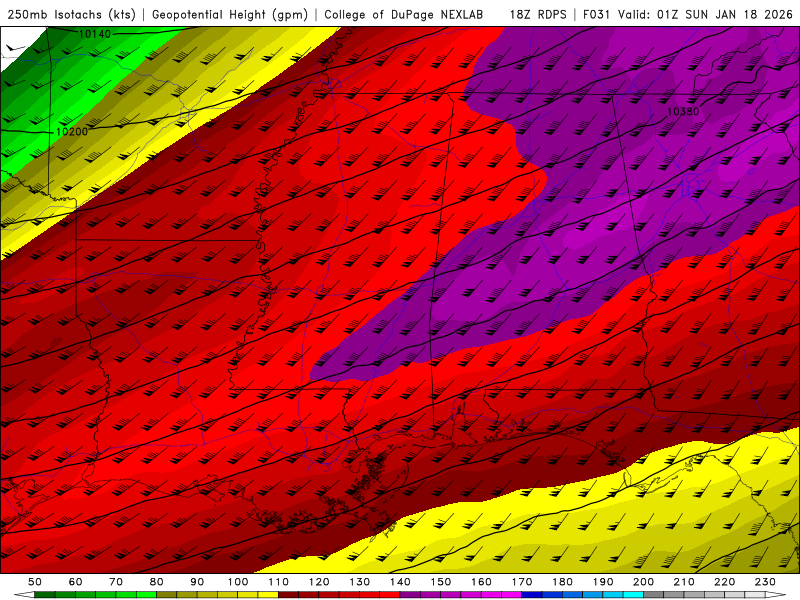This screenshot has width=800, height=600.
Task: Click the right arrow end of the color bar
Action: [x=776, y=595]
